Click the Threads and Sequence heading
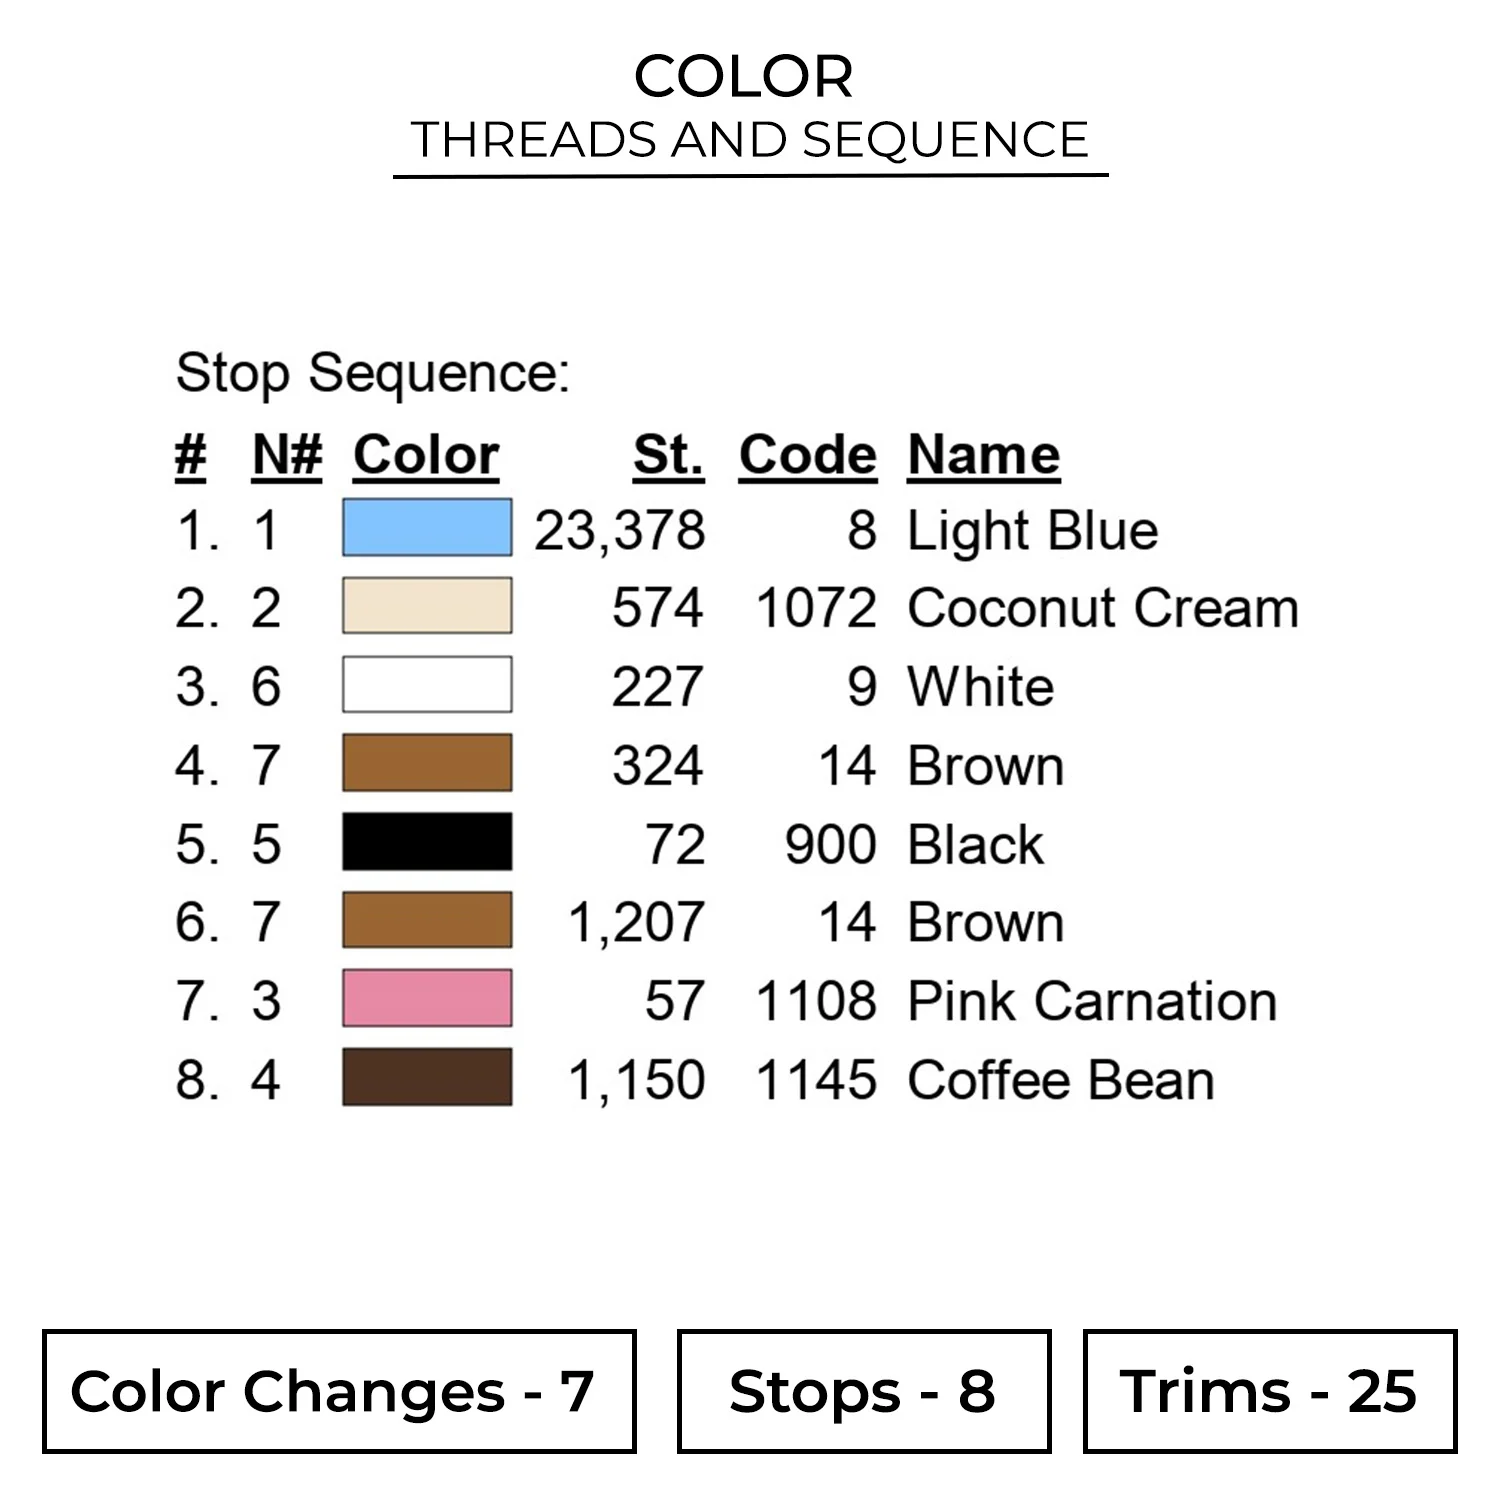The width and height of the screenshot is (1500, 1500). coord(750,140)
